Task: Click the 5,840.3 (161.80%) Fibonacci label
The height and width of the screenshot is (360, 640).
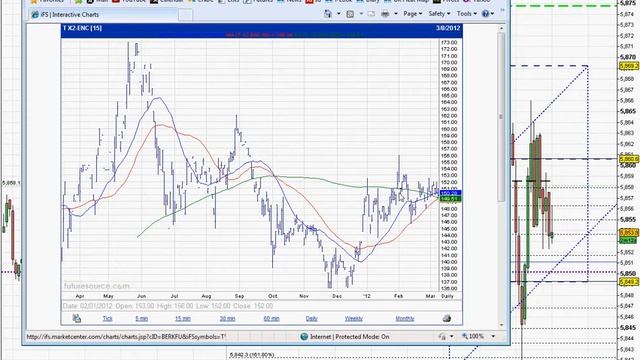Action: pos(252,355)
